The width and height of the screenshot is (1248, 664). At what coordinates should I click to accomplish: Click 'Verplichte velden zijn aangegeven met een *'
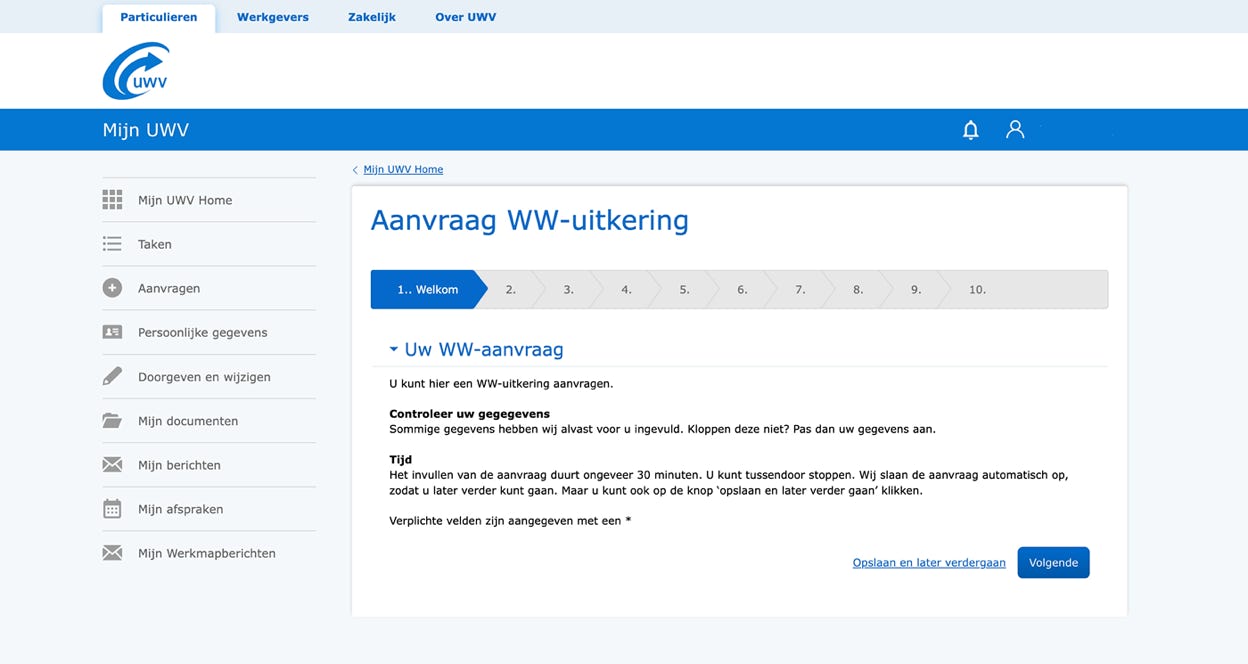tap(510, 521)
